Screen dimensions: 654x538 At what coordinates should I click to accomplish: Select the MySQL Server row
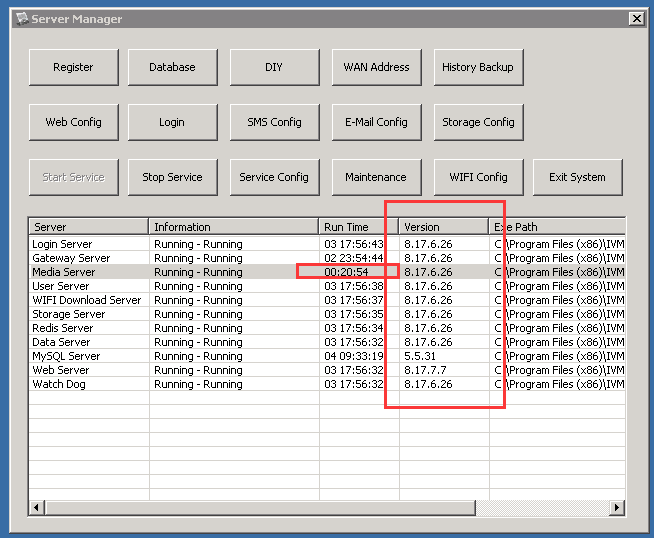pyautogui.click(x=327, y=356)
